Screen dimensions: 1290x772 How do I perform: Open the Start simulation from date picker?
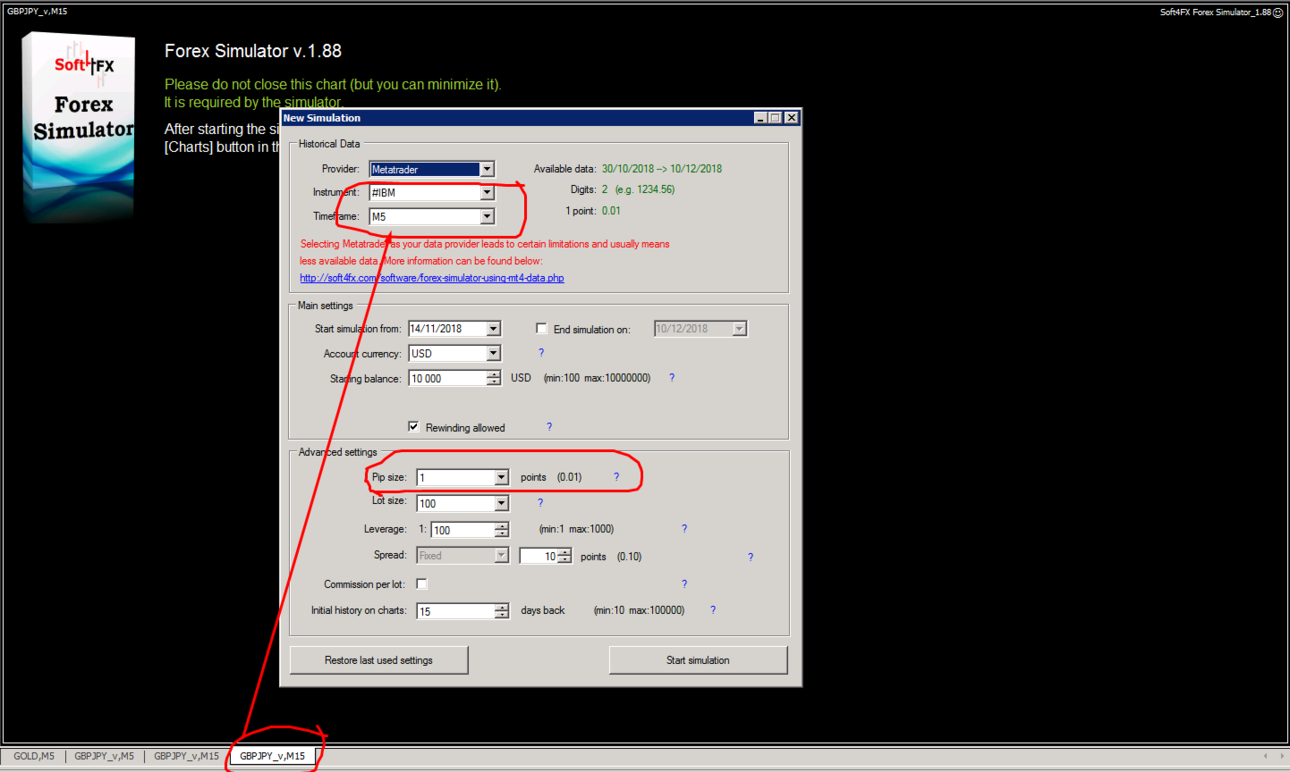tap(493, 329)
